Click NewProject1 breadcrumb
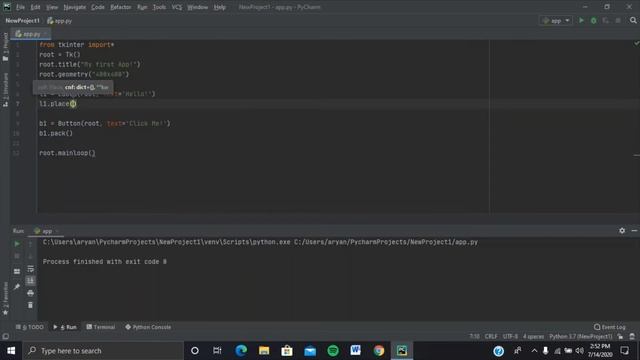Viewport: 640px width, 360px height. [x=23, y=20]
